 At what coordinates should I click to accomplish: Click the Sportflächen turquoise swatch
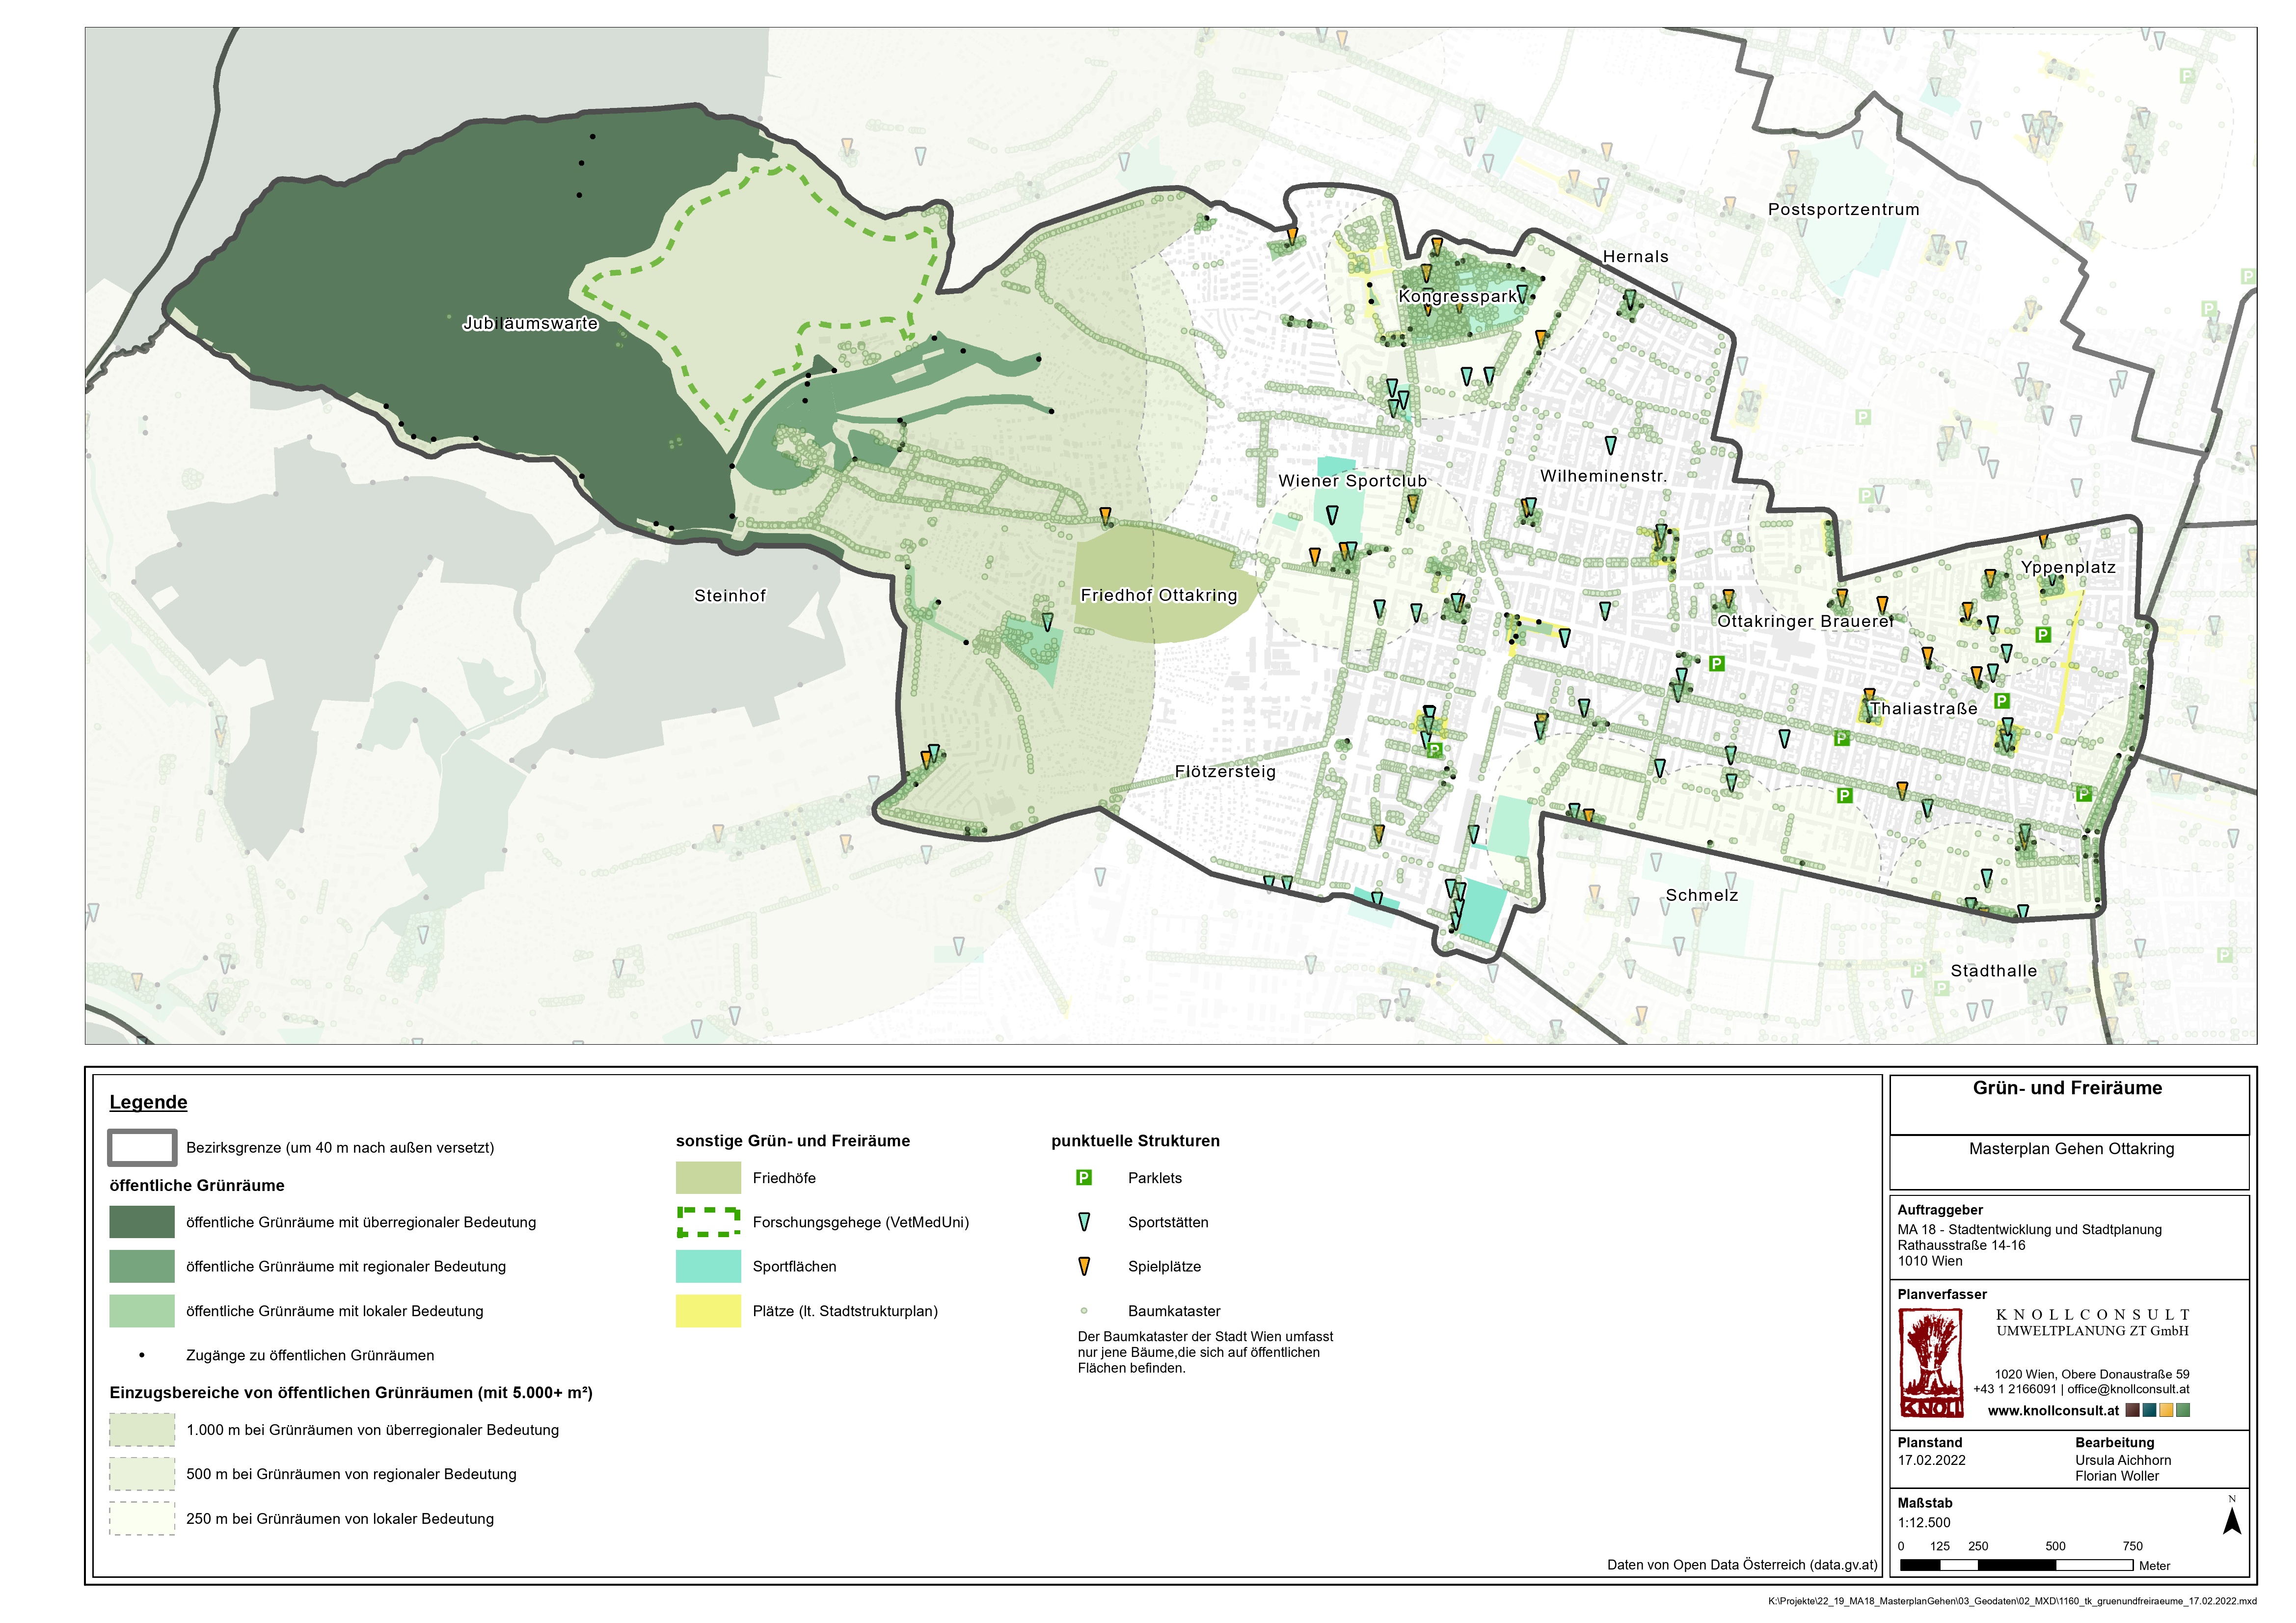click(x=708, y=1267)
